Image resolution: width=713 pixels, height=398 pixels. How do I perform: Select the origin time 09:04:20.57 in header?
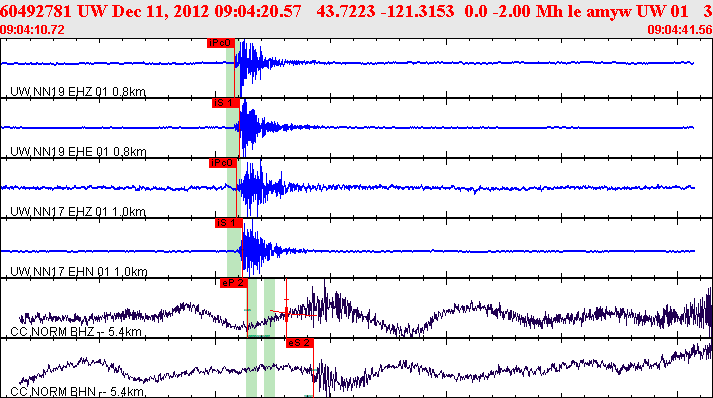[258, 11]
